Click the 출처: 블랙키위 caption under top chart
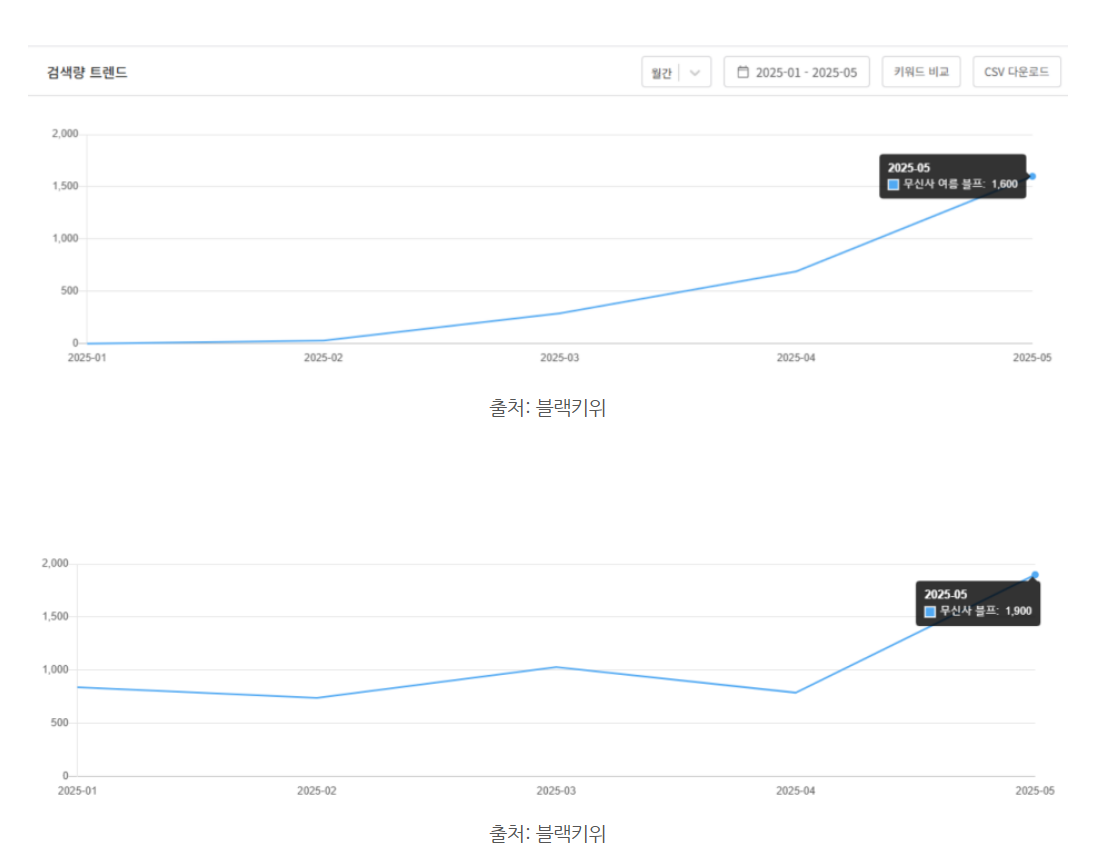1093x862 pixels. click(547, 408)
